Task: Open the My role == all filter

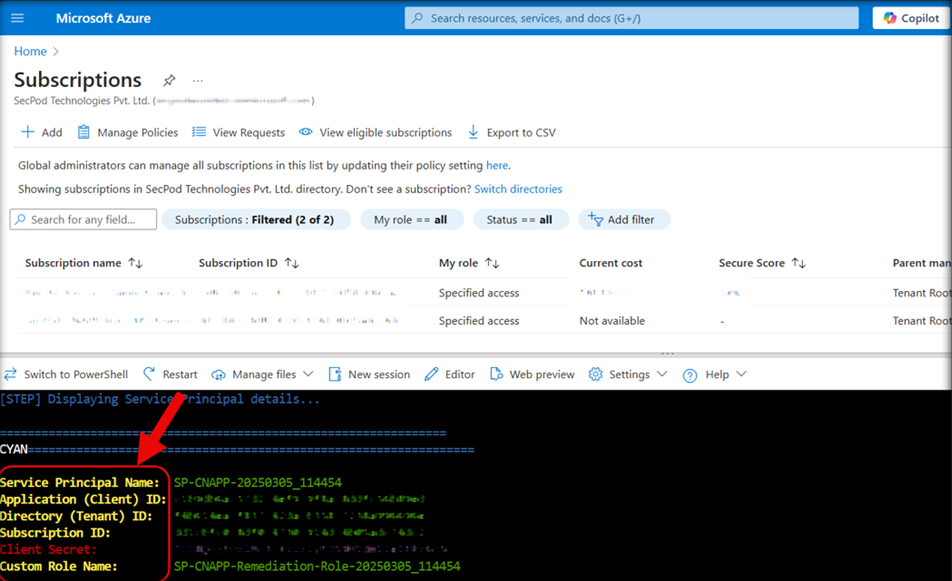Action: [x=411, y=219]
